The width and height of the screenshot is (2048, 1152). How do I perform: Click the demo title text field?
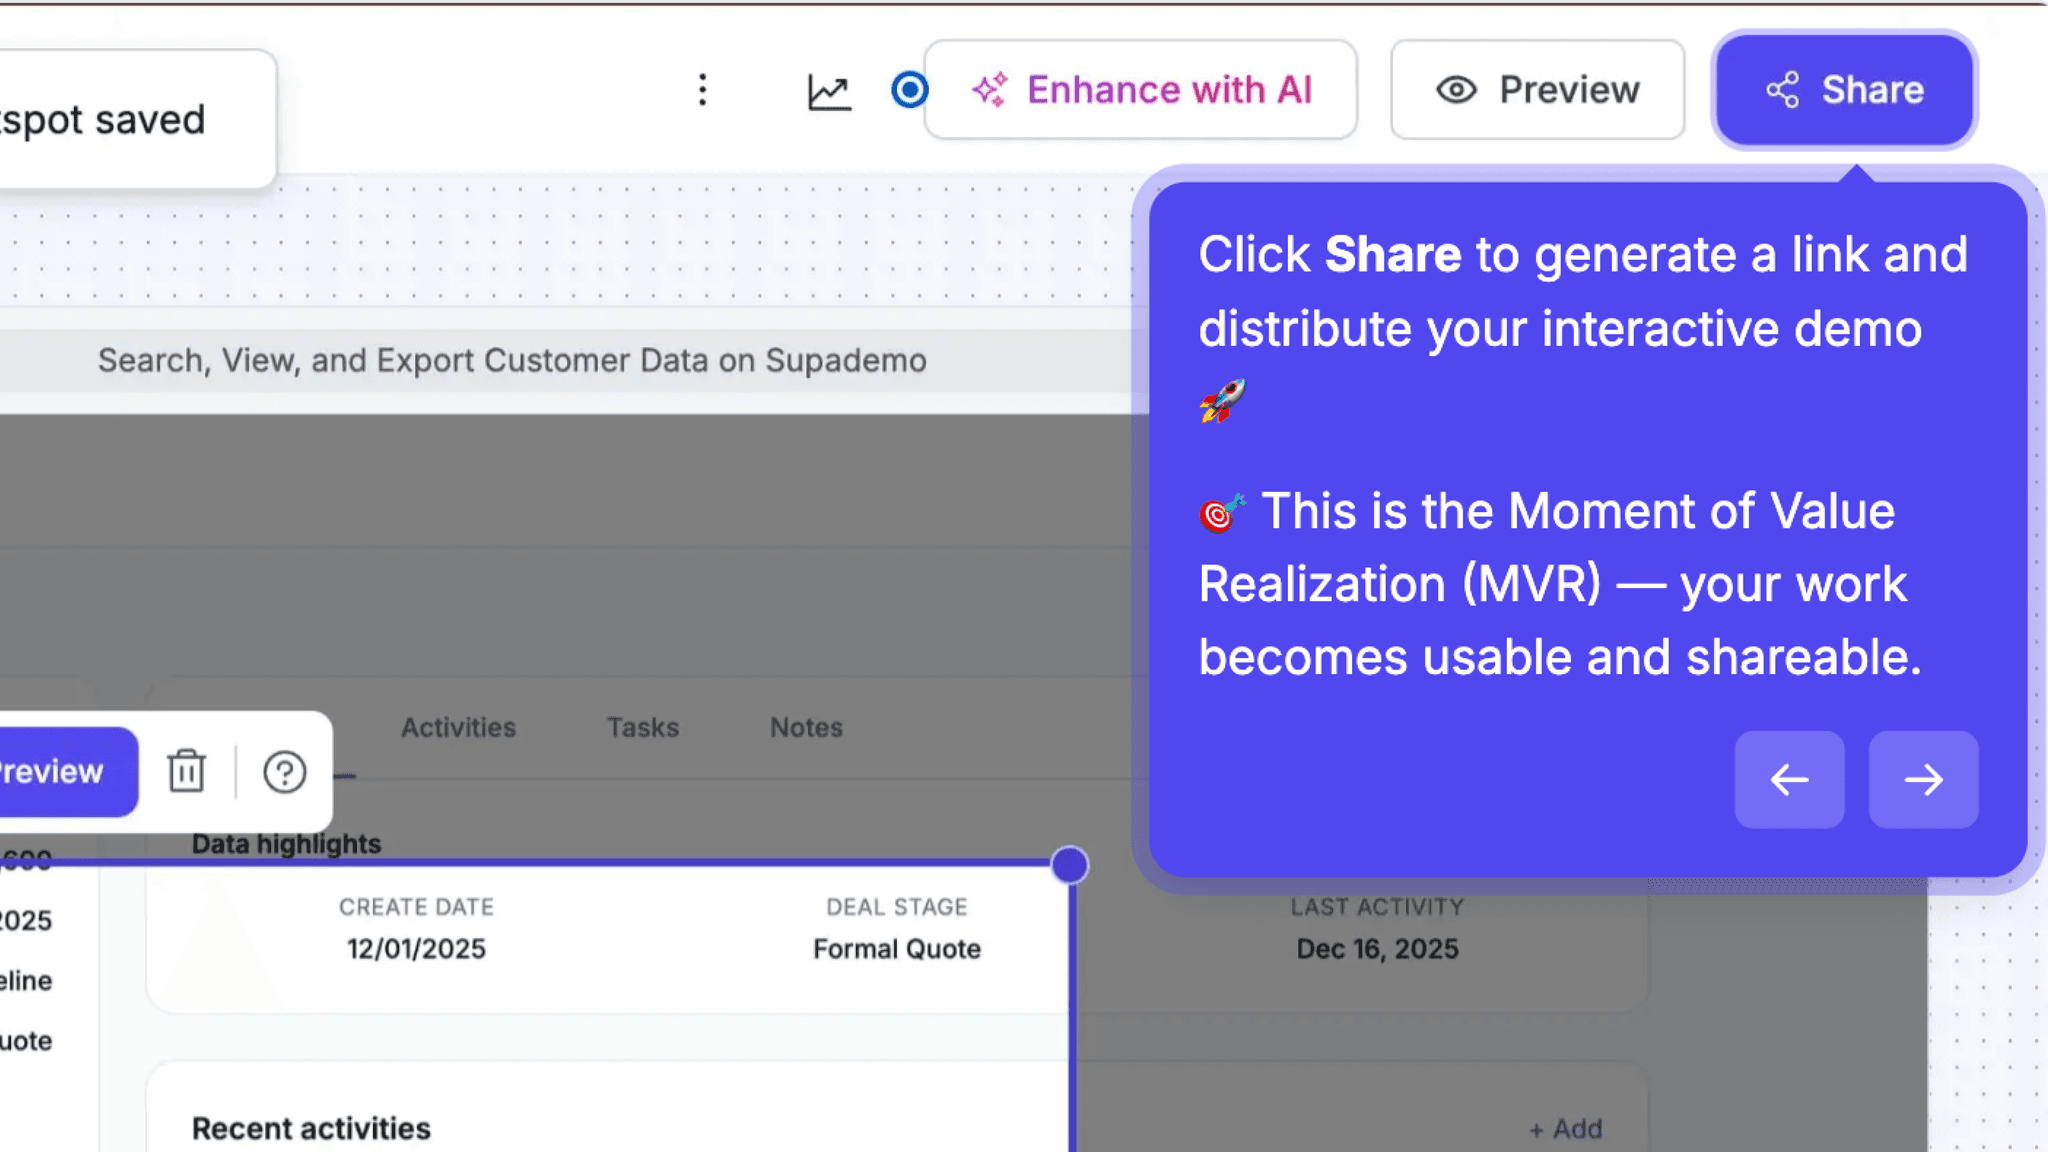point(512,360)
